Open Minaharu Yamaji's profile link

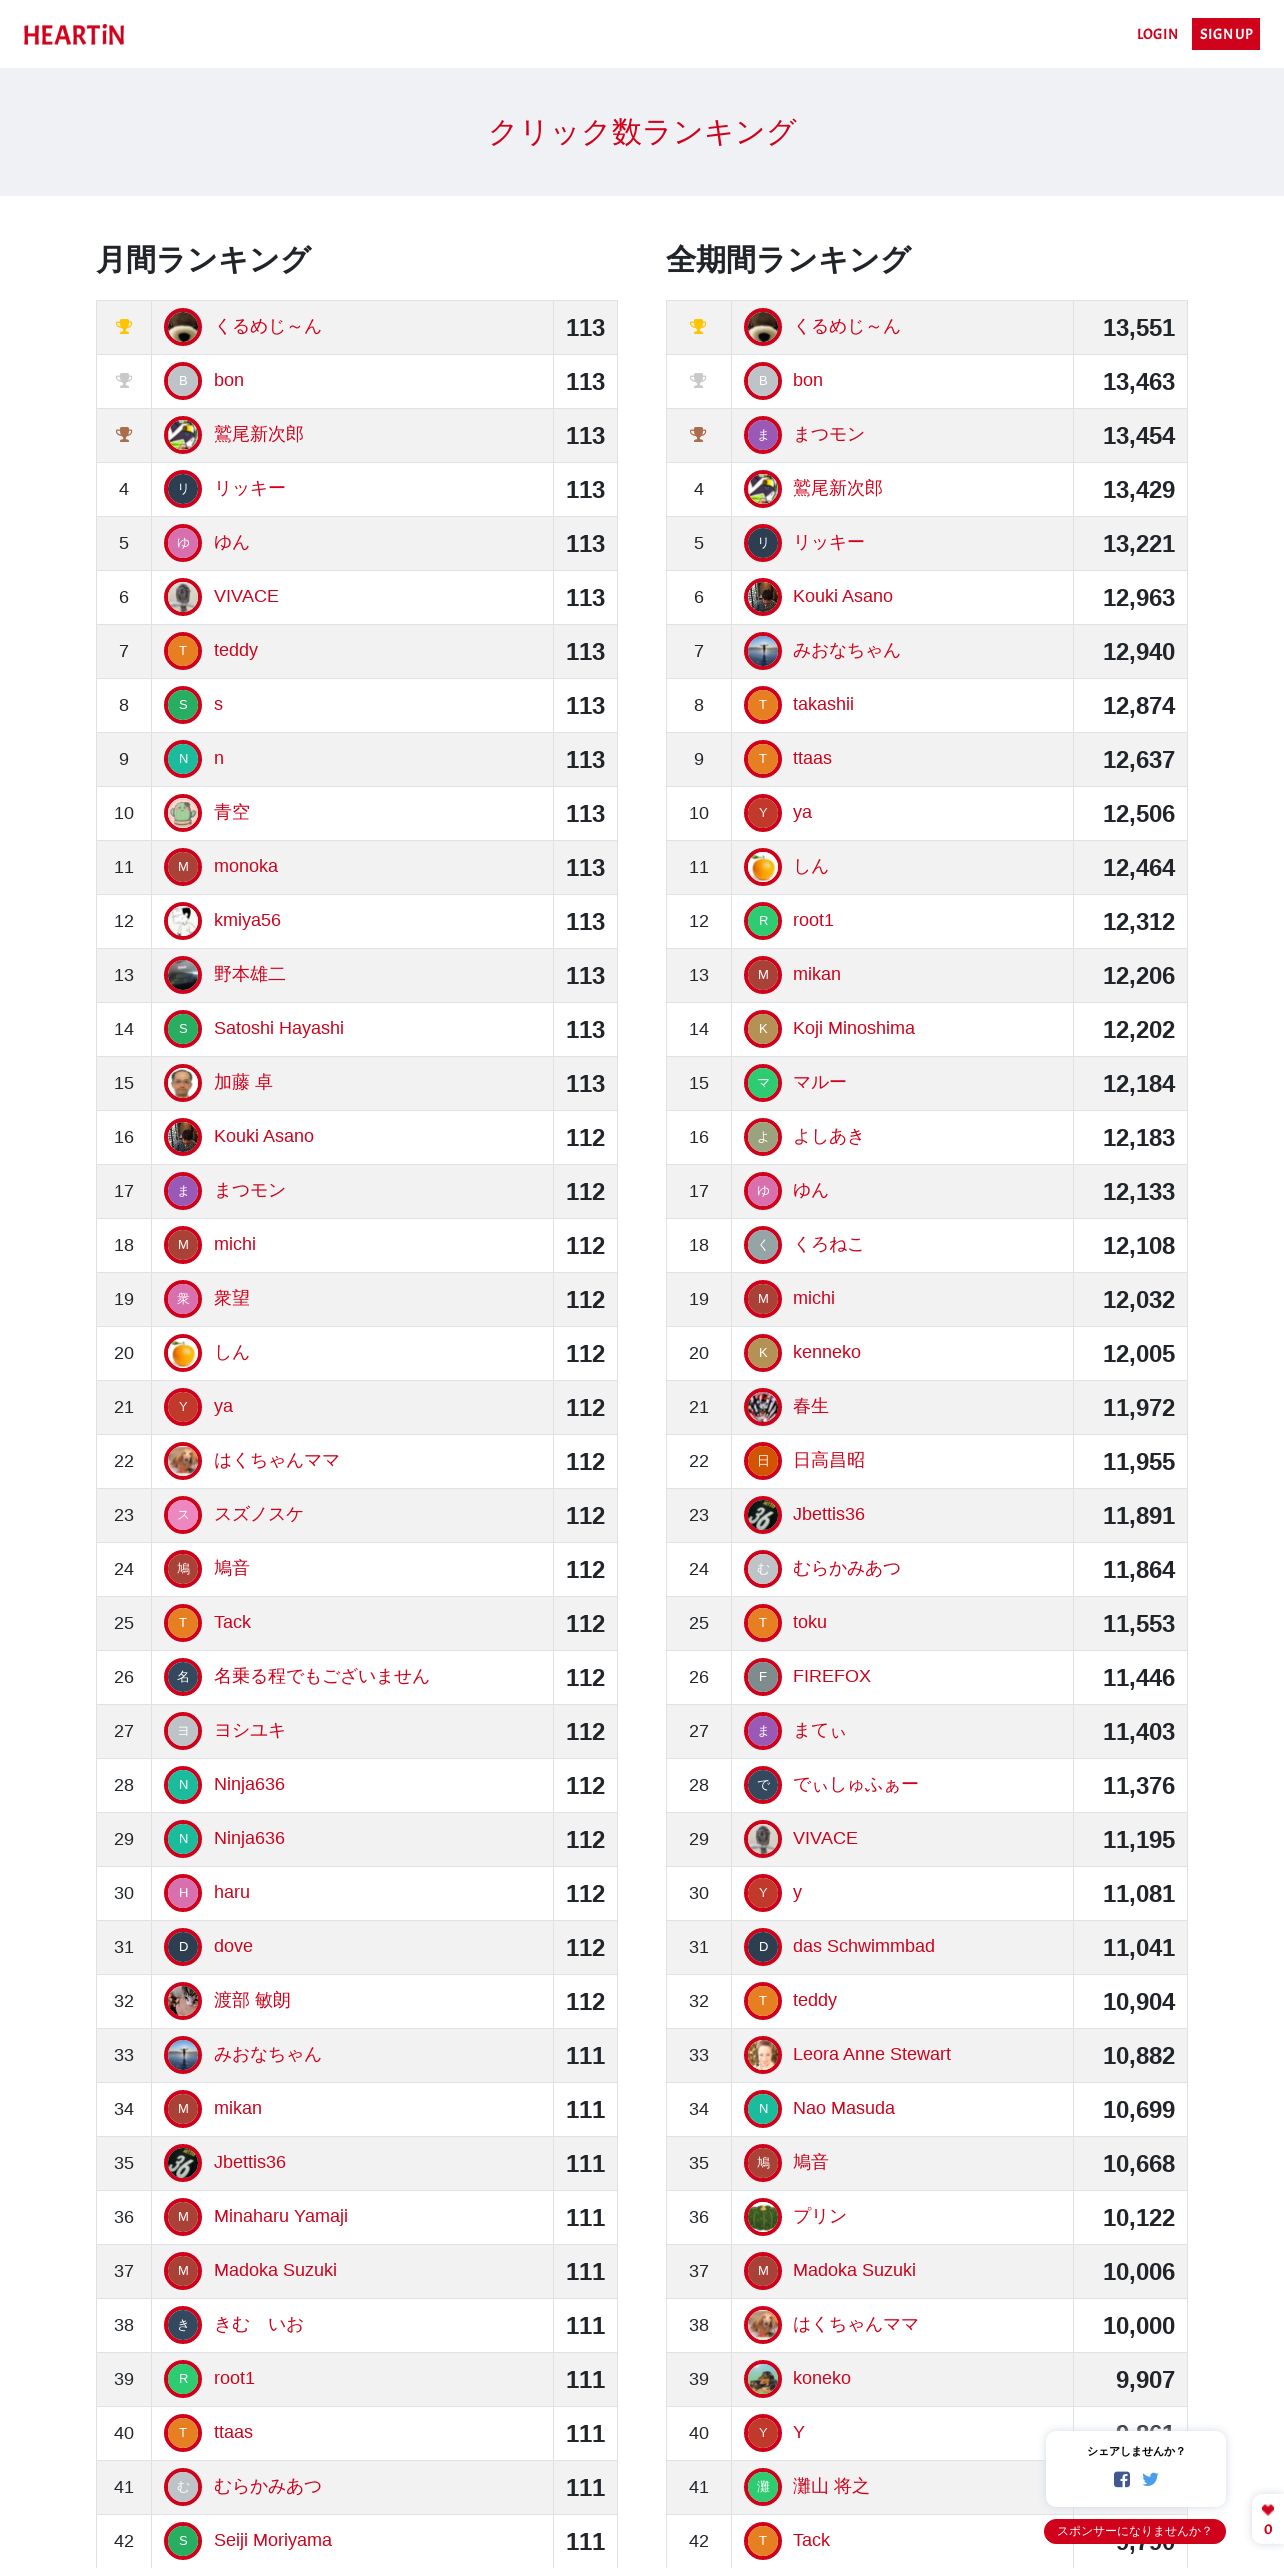click(x=281, y=2216)
